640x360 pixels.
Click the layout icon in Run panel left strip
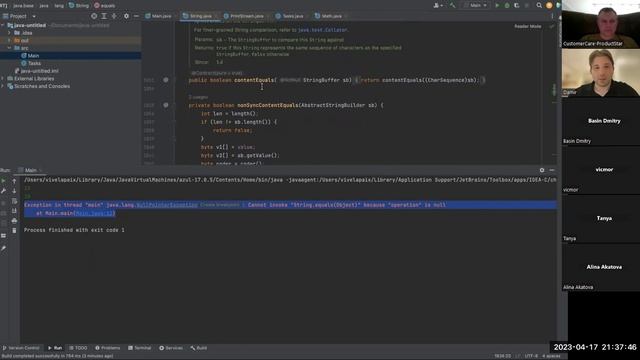tap(4, 236)
